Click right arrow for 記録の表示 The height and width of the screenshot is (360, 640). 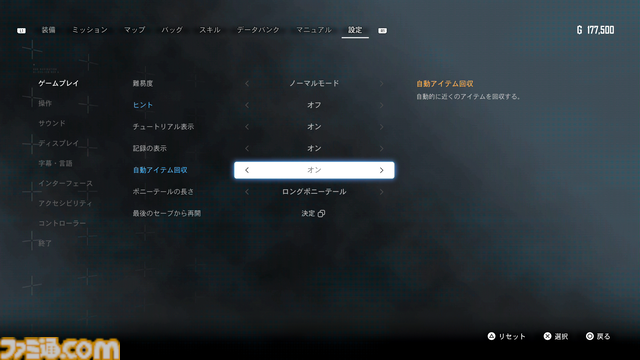click(x=381, y=148)
